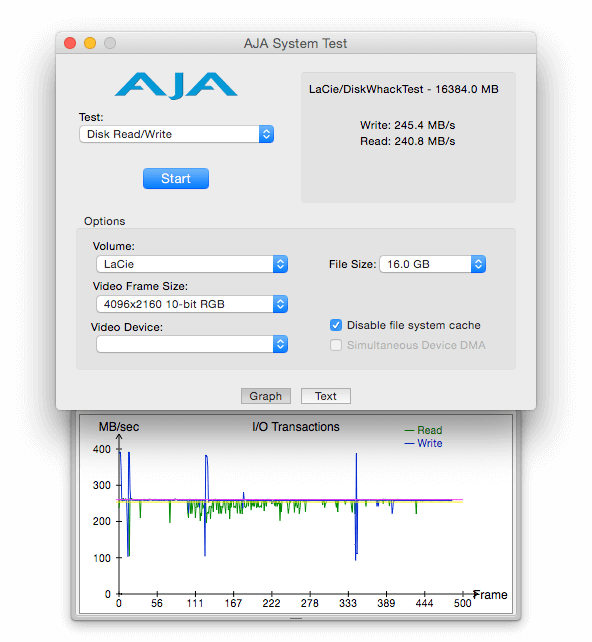The image size is (592, 642).
Task: Click the 400 tick on the MB/sec axis
Action: (102, 449)
